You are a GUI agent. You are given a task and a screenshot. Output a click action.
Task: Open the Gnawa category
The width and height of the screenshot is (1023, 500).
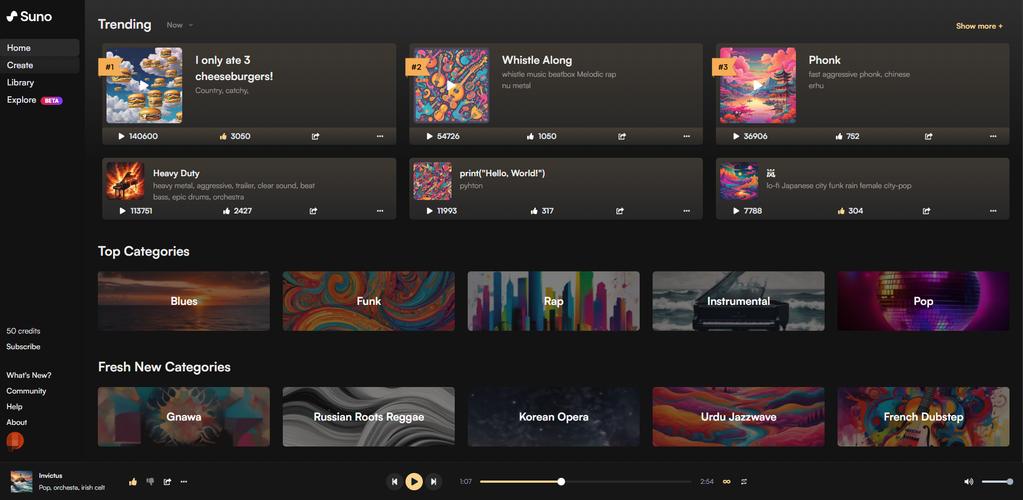tap(183, 416)
